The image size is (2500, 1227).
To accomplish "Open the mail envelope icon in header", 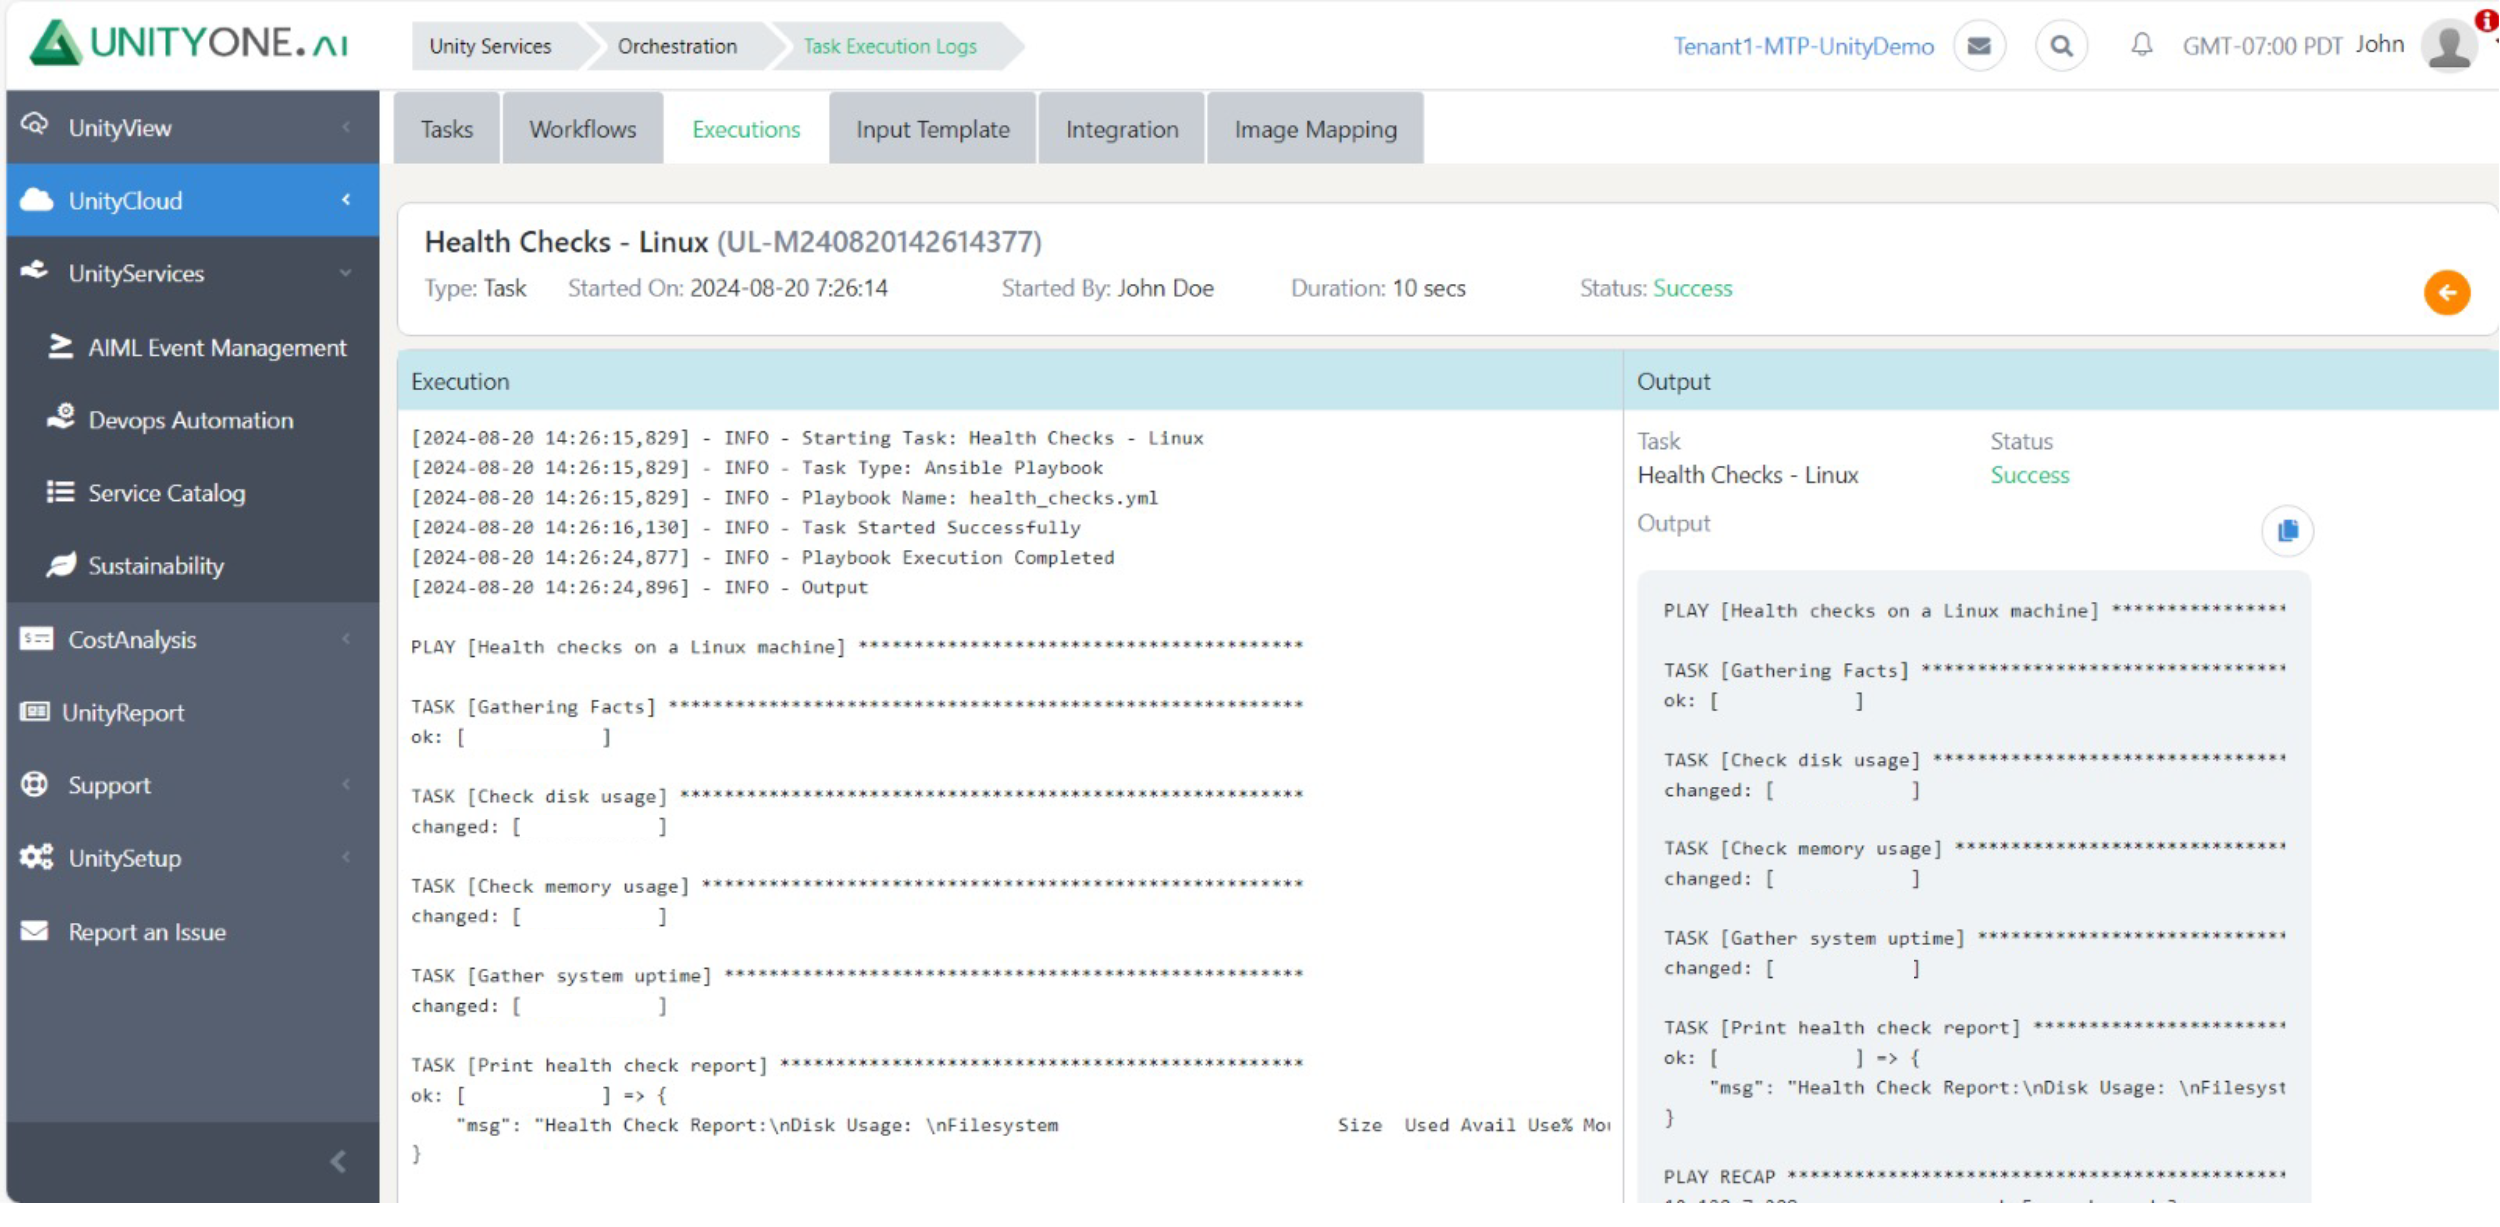I will (1978, 46).
